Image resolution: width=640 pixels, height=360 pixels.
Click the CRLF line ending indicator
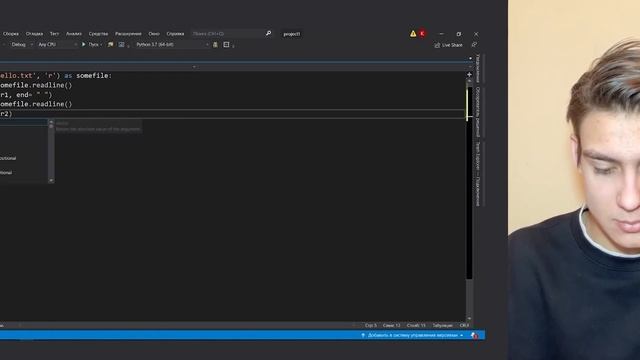[464, 325]
